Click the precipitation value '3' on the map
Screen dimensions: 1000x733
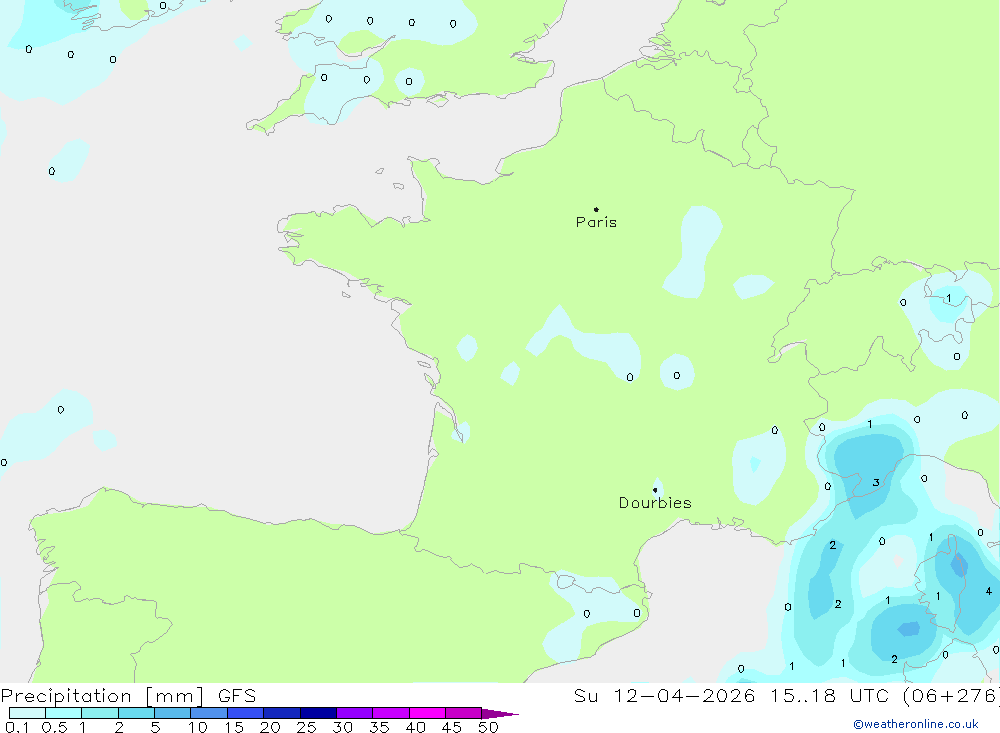point(876,482)
